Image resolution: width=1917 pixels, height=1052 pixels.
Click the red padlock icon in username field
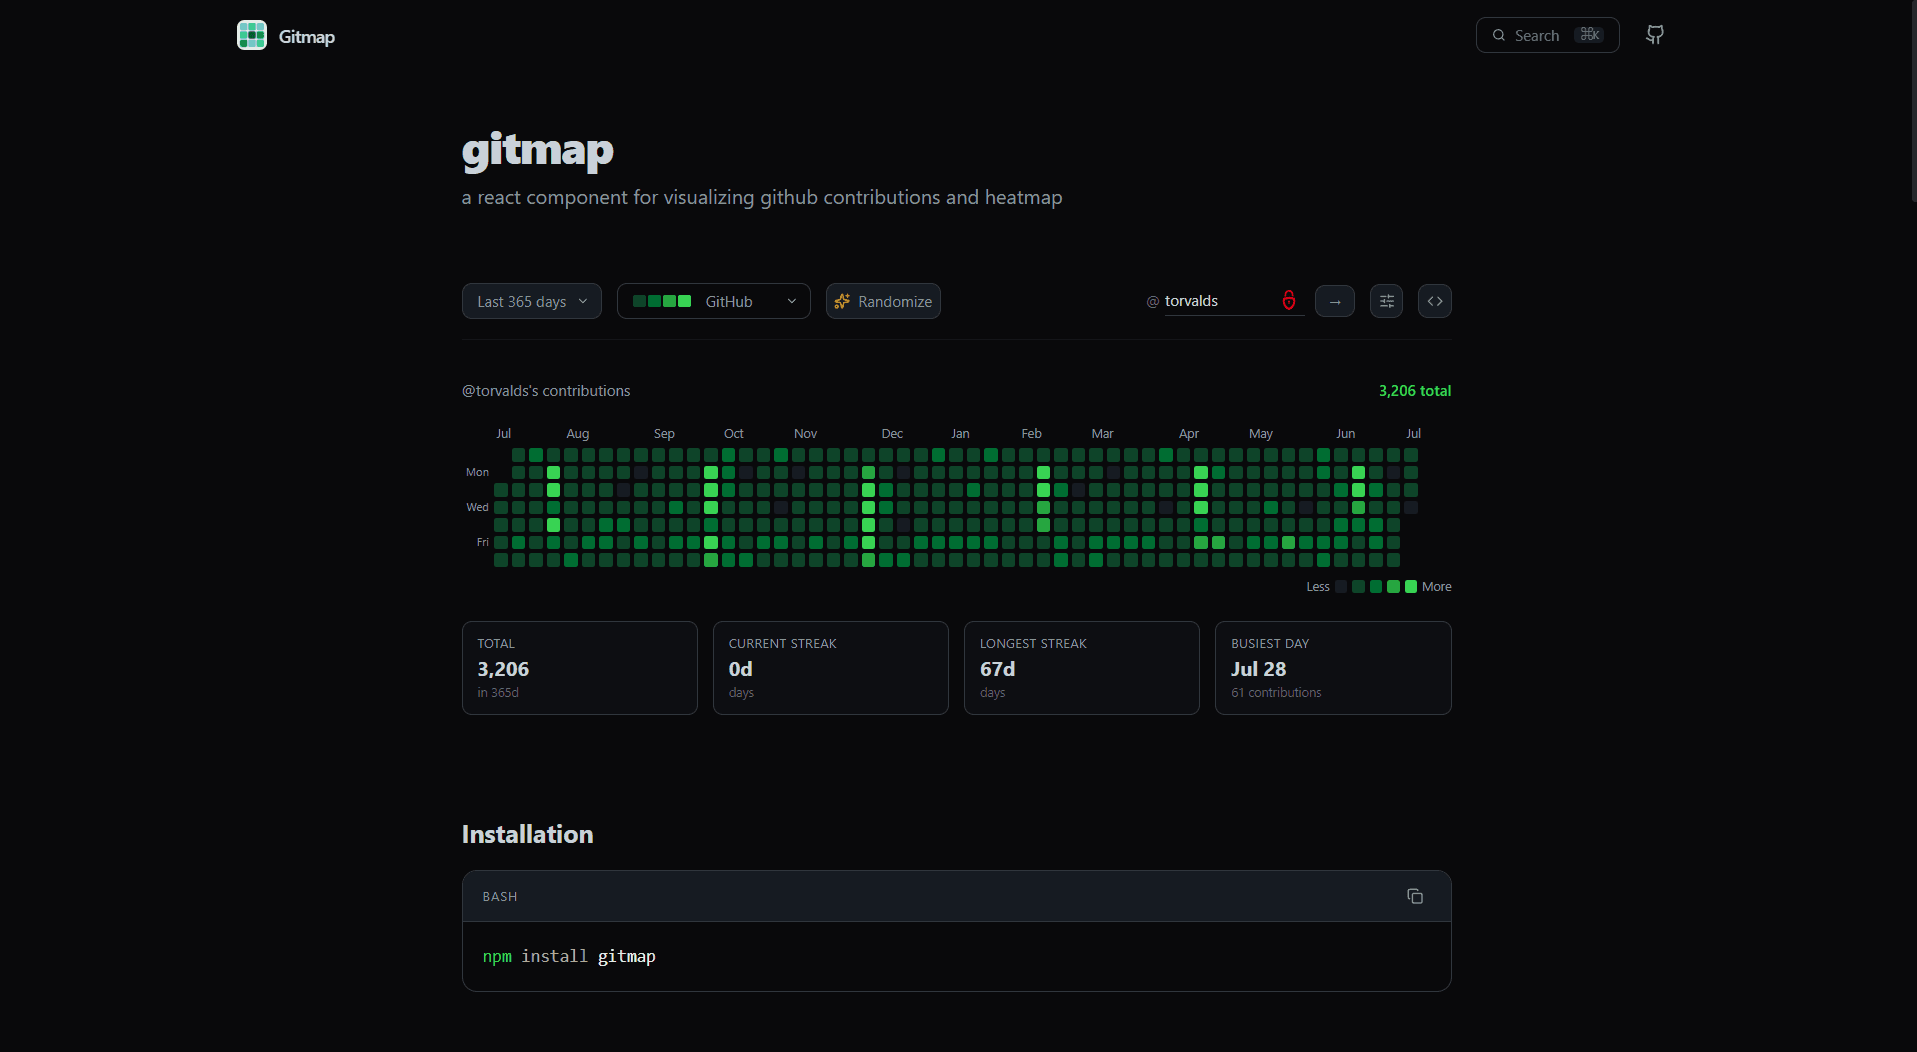pyautogui.click(x=1289, y=300)
